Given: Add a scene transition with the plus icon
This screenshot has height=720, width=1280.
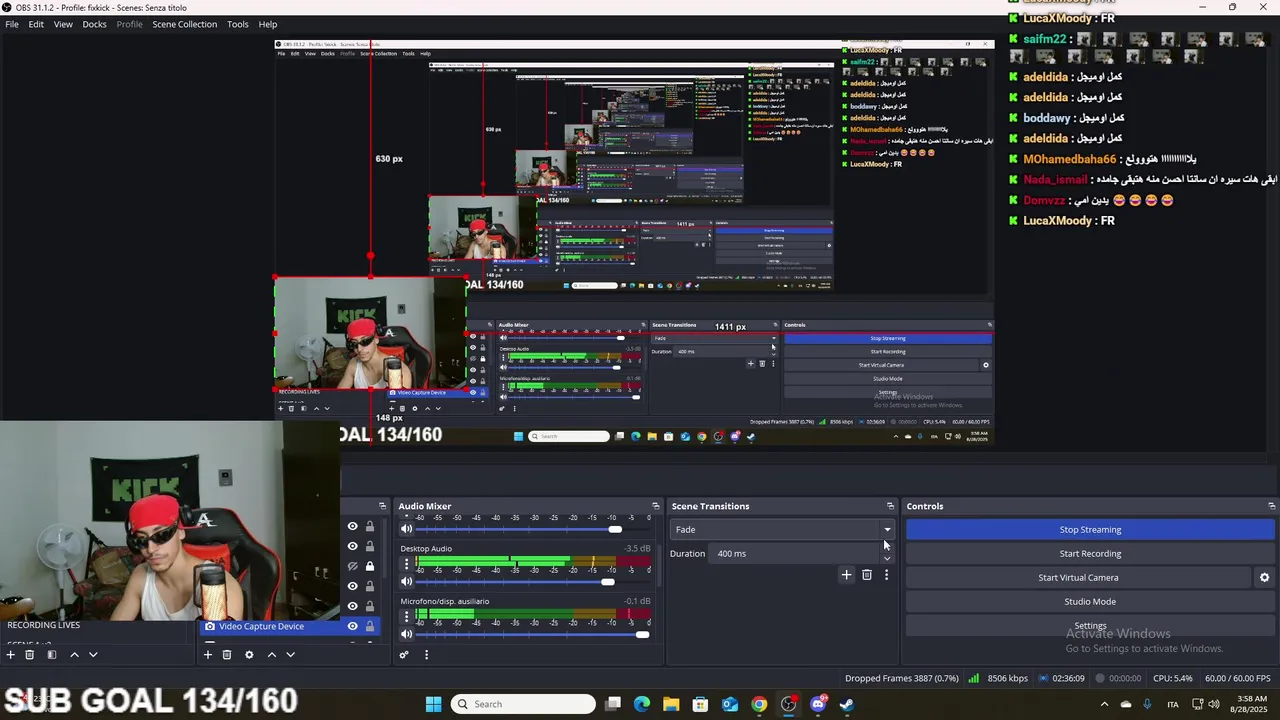Looking at the screenshot, I should point(846,575).
